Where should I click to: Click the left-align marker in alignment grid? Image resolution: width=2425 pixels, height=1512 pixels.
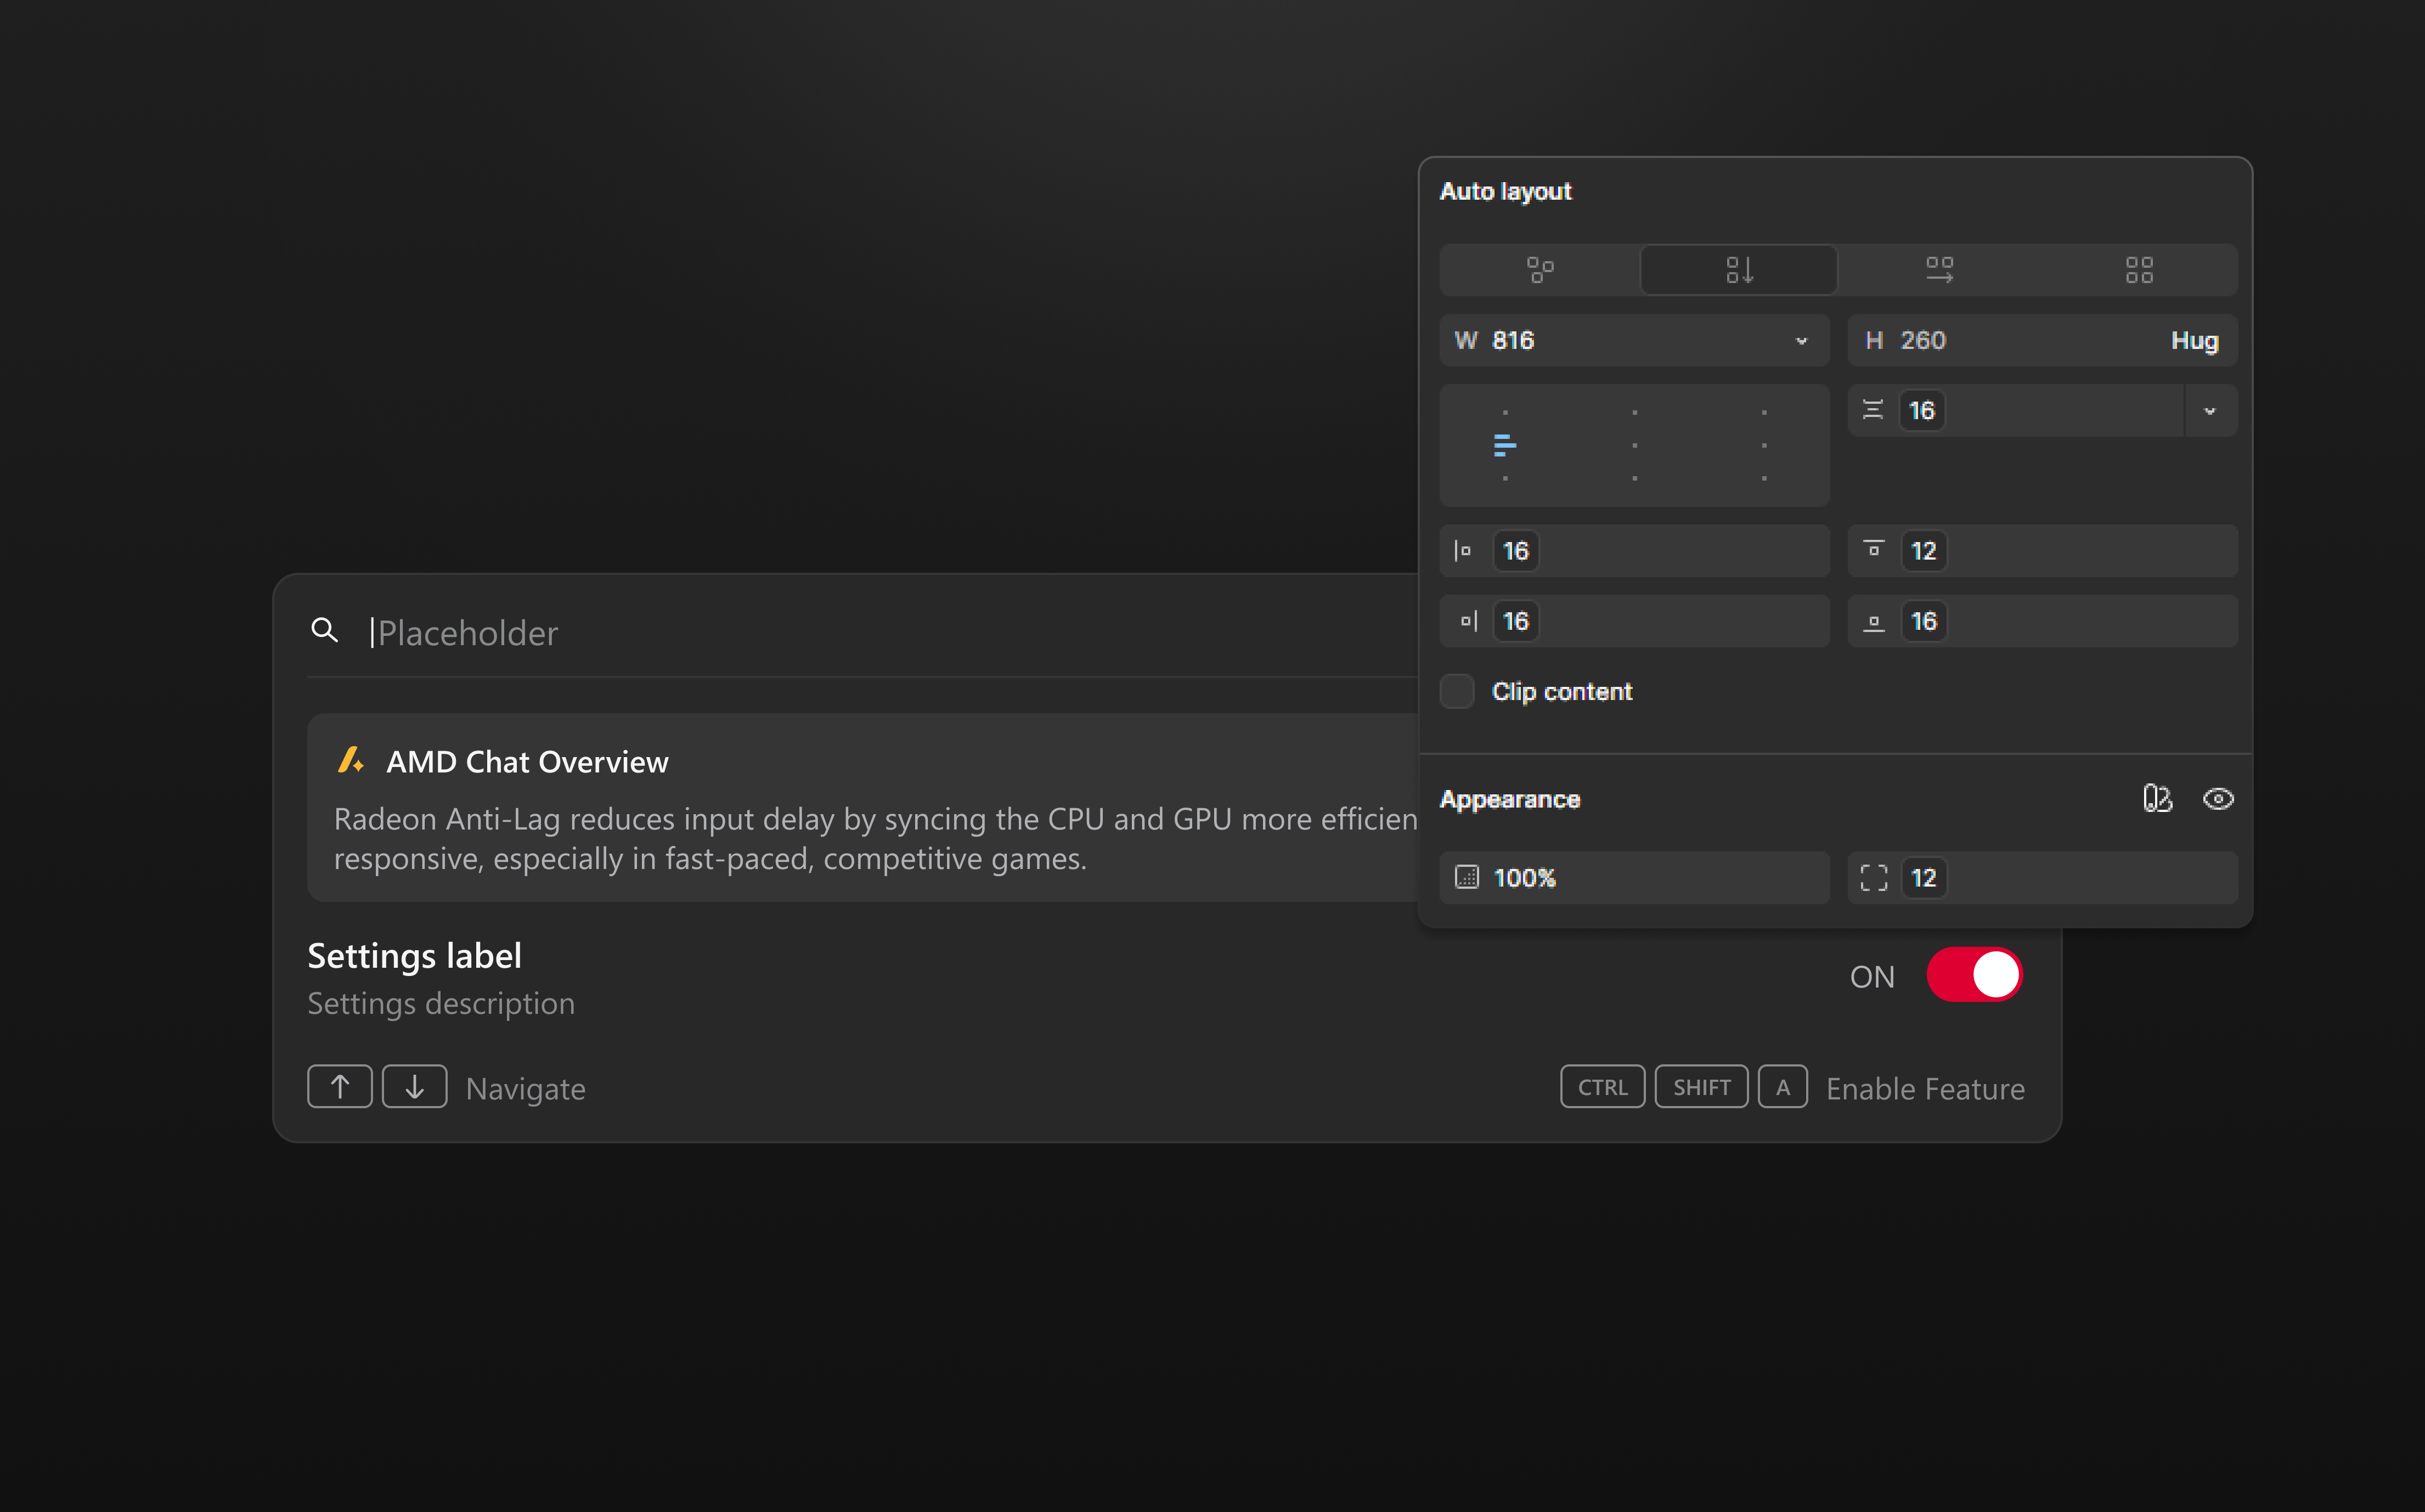1504,445
